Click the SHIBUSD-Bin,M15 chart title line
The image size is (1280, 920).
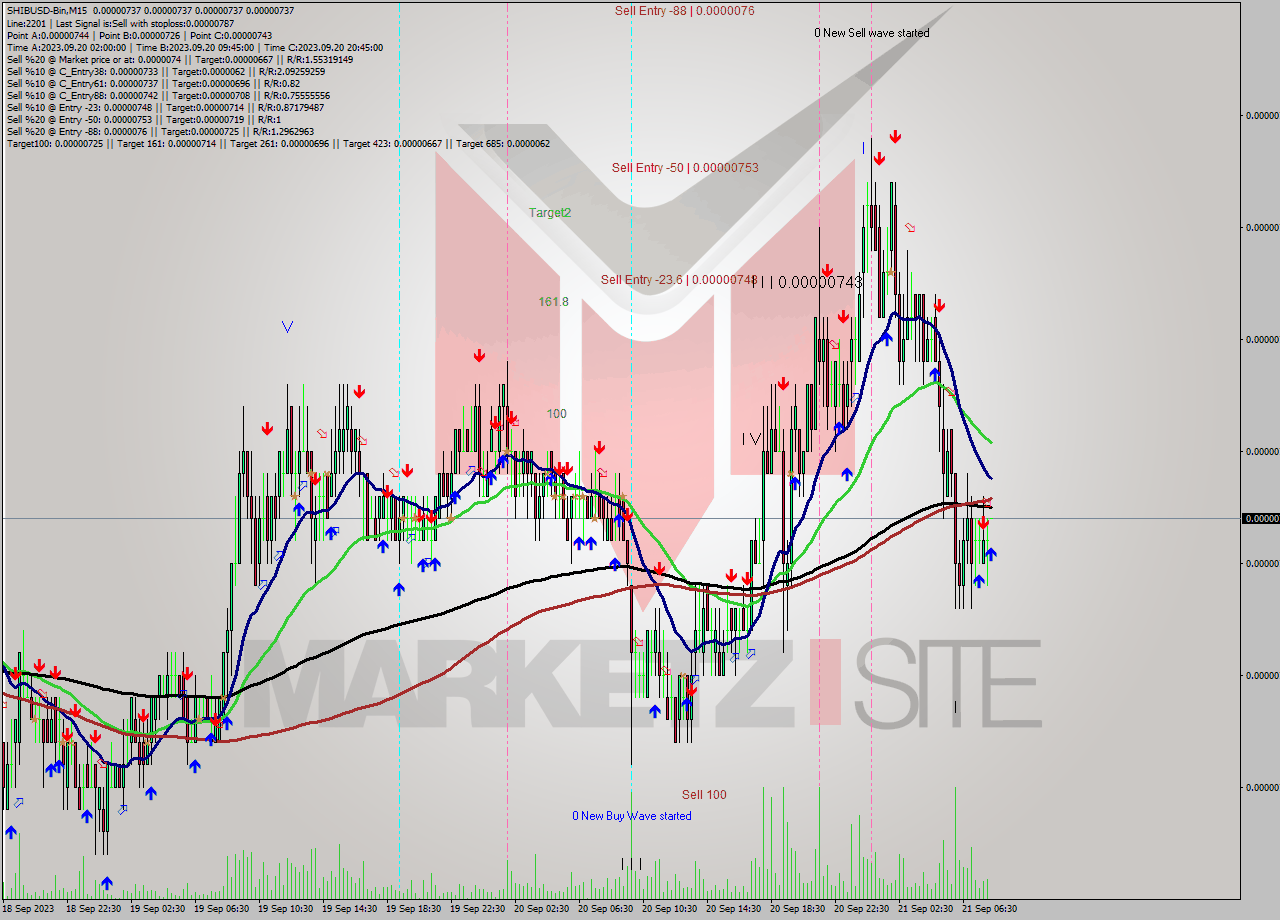150,10
